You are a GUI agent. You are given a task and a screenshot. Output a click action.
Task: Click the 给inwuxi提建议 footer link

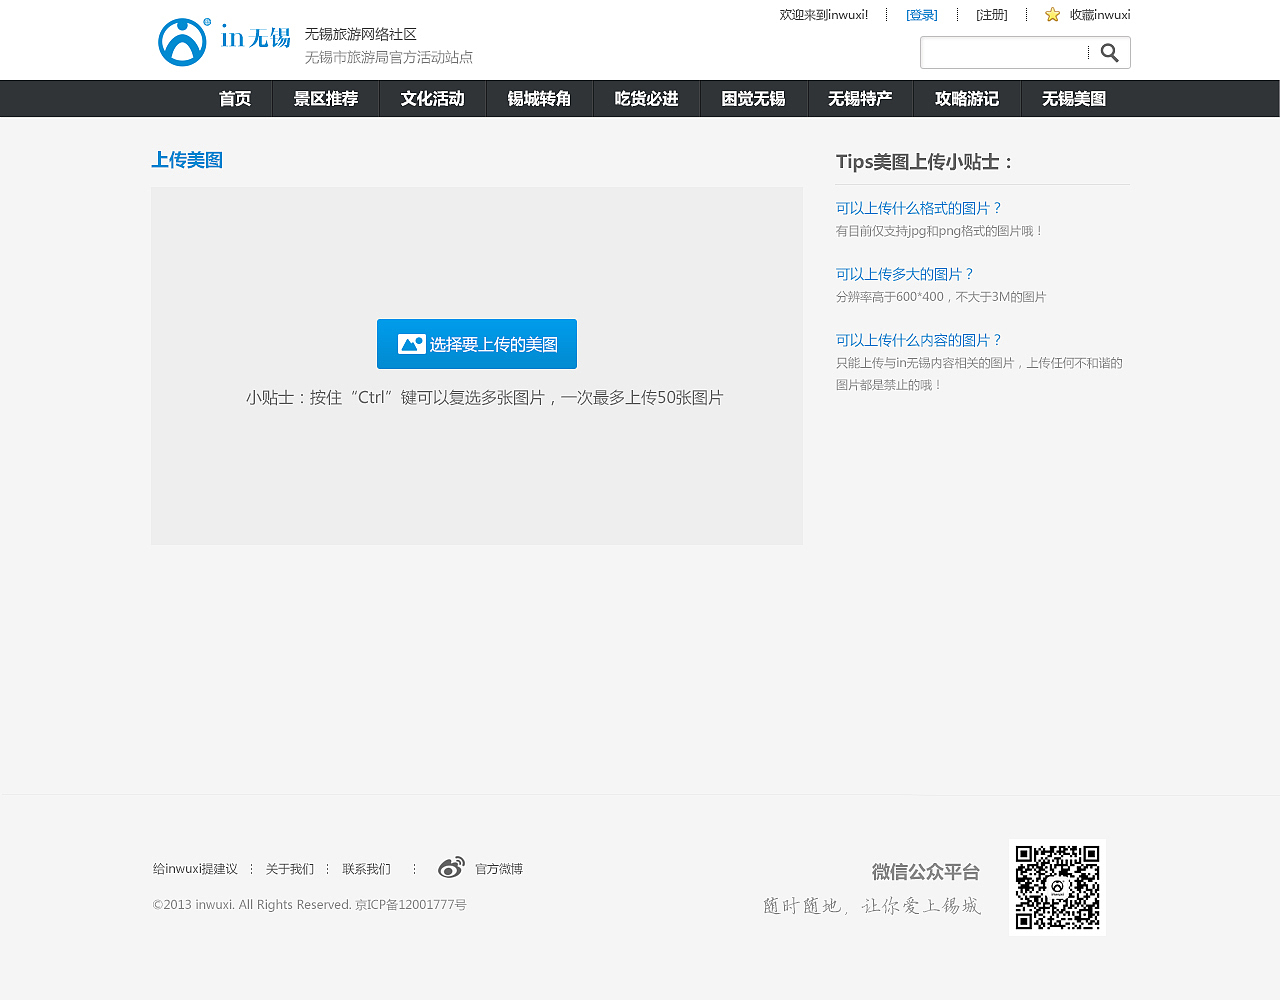point(195,868)
